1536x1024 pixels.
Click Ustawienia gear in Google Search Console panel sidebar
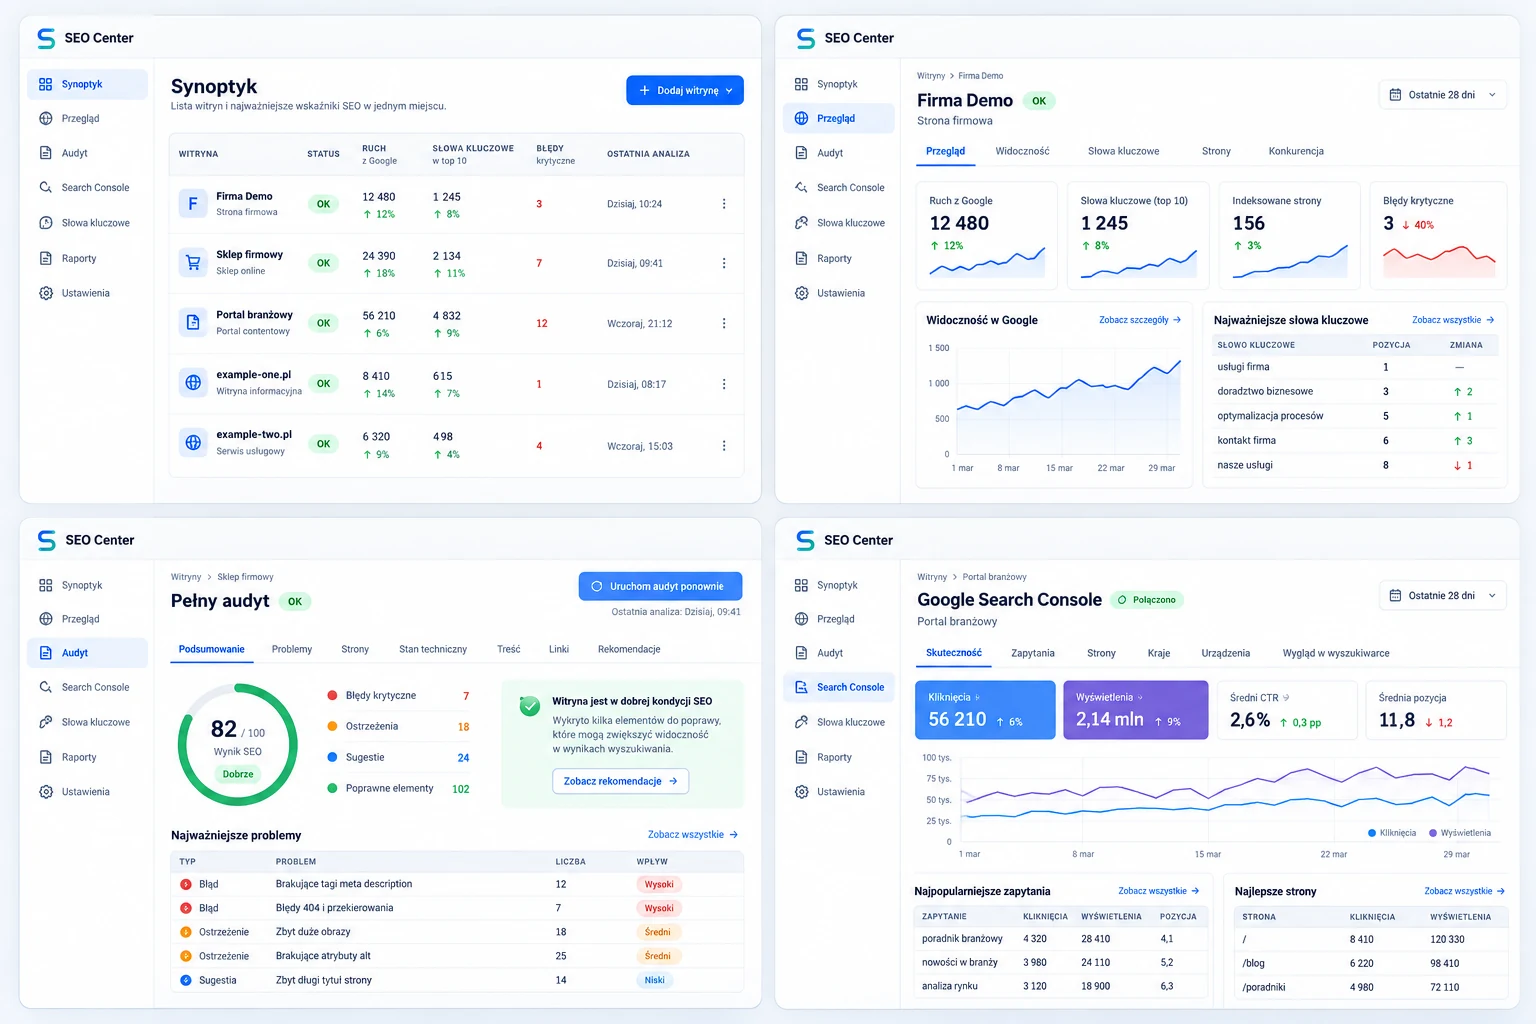click(801, 792)
